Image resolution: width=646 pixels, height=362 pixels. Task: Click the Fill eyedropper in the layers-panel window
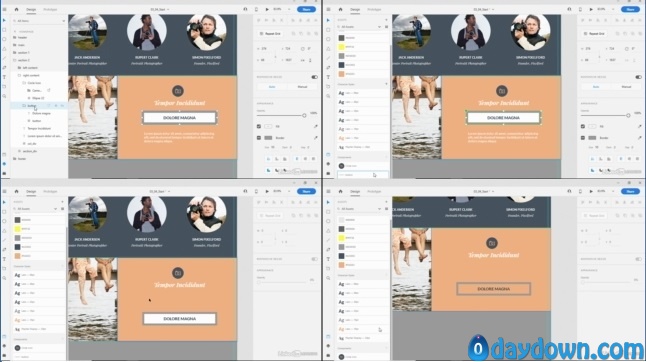point(316,126)
